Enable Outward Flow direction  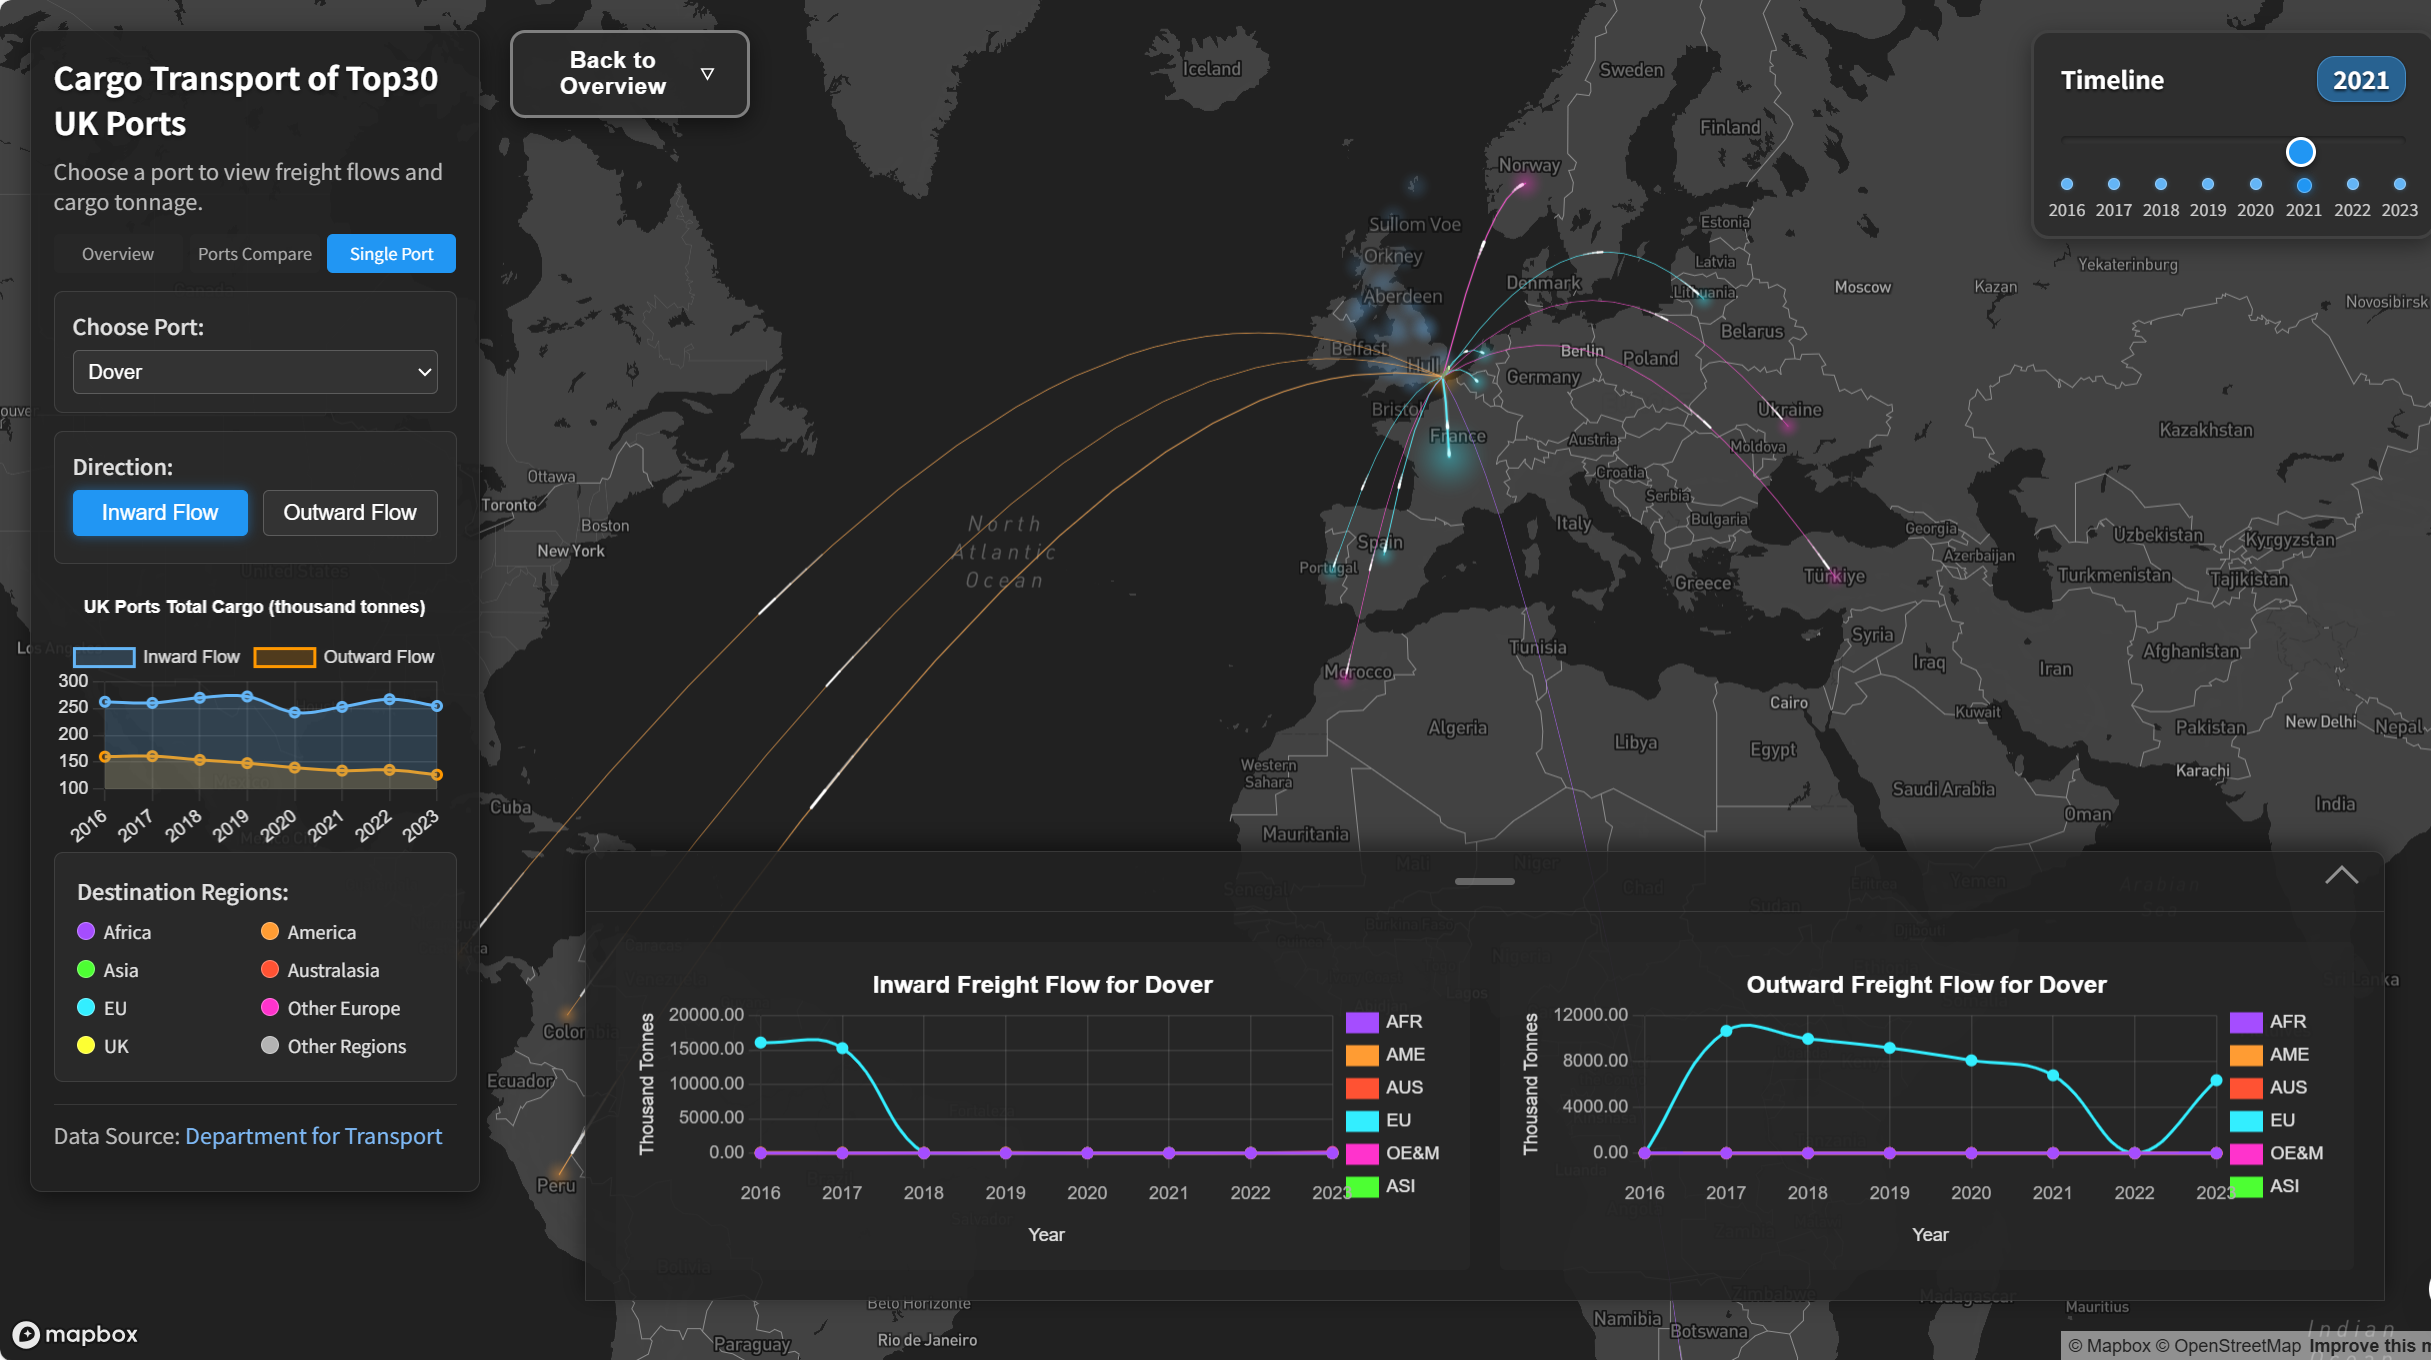tap(350, 512)
